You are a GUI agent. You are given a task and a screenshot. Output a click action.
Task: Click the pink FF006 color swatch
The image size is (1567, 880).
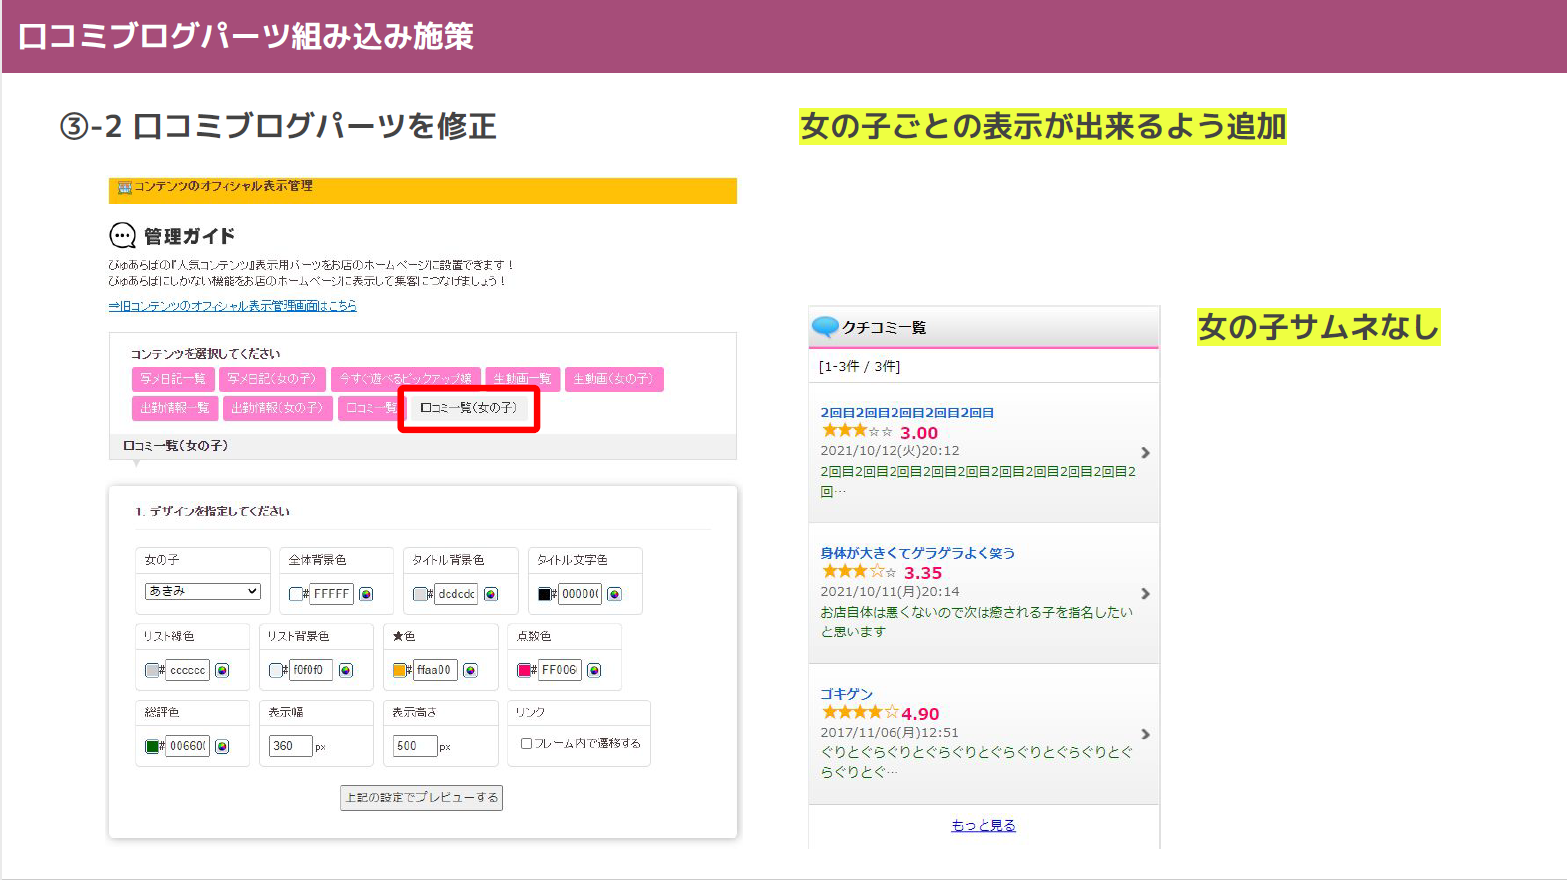[x=525, y=670]
